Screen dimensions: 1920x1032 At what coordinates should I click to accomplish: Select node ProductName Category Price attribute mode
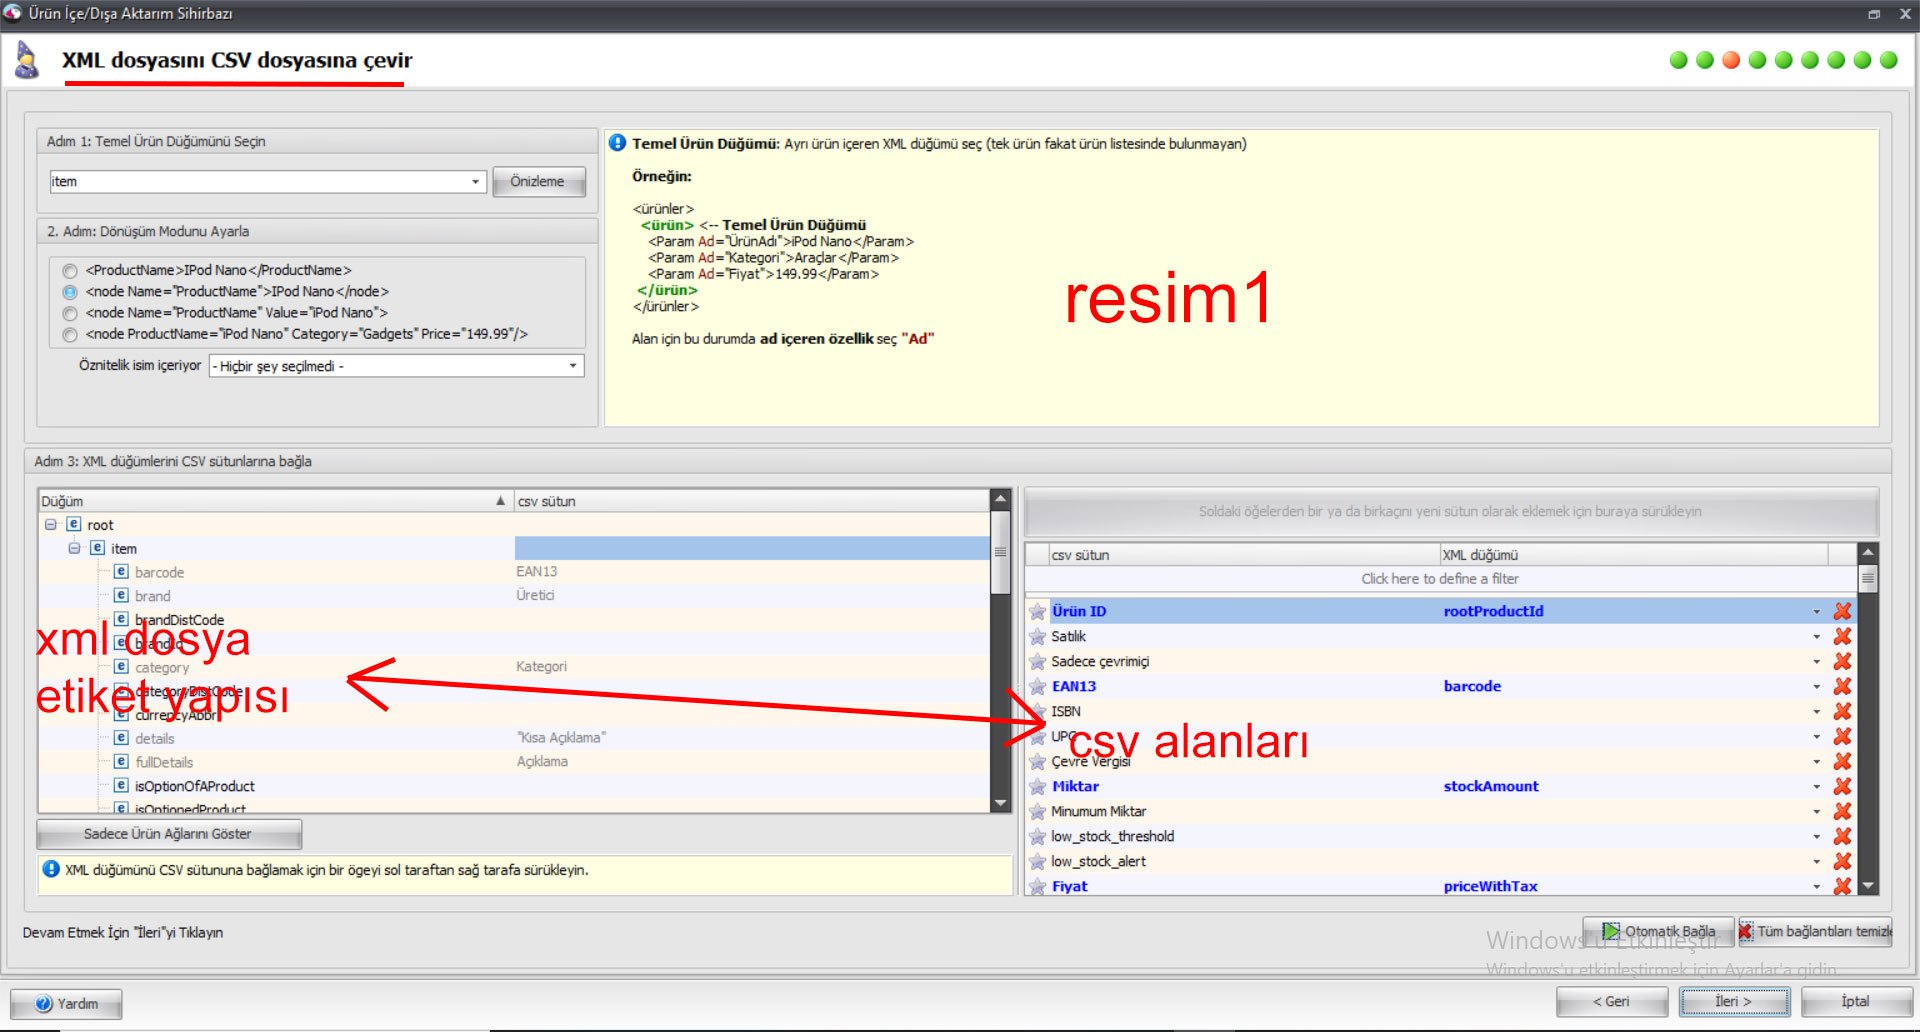(70, 335)
